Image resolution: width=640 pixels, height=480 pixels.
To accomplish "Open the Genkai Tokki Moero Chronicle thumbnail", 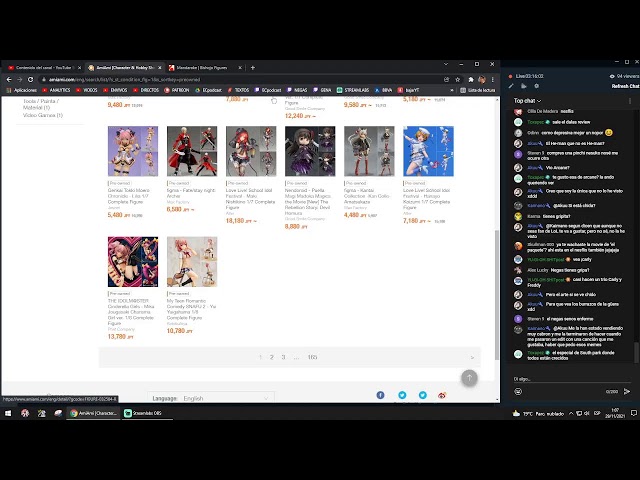I will 133,151.
